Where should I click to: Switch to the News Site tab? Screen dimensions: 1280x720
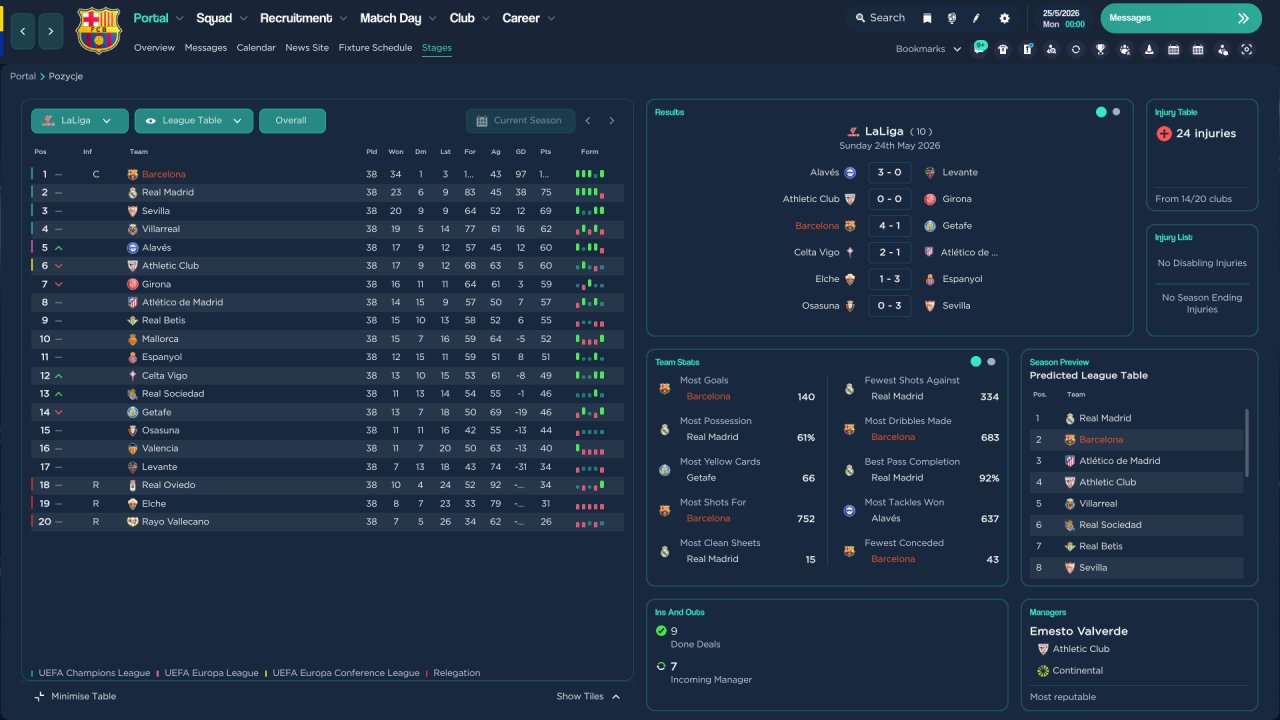tap(307, 48)
